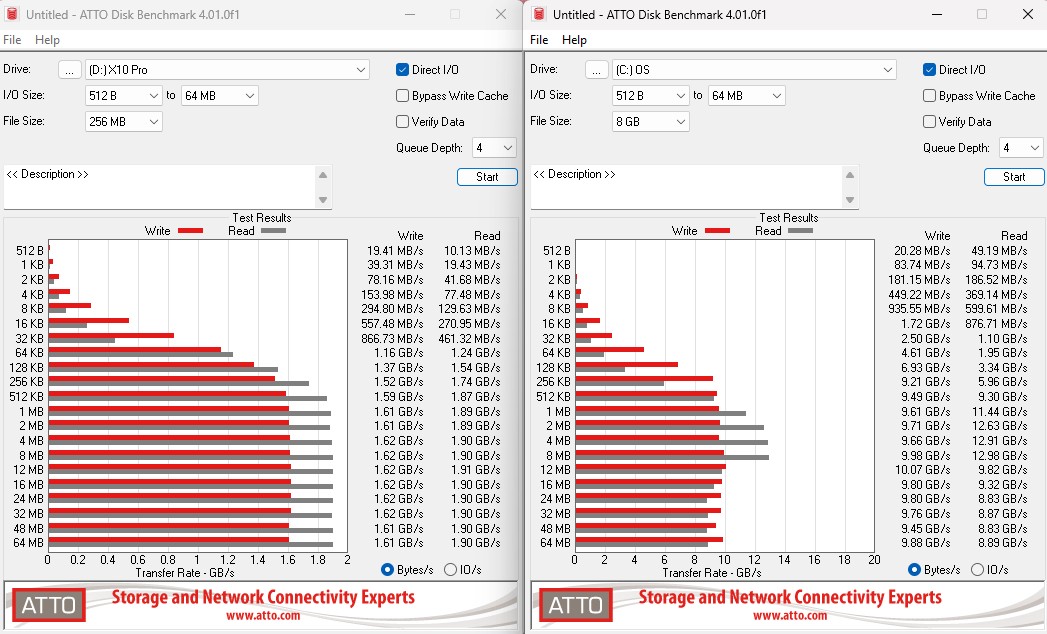
Task: Click ATTO logo in right window banner
Action: 576,605
